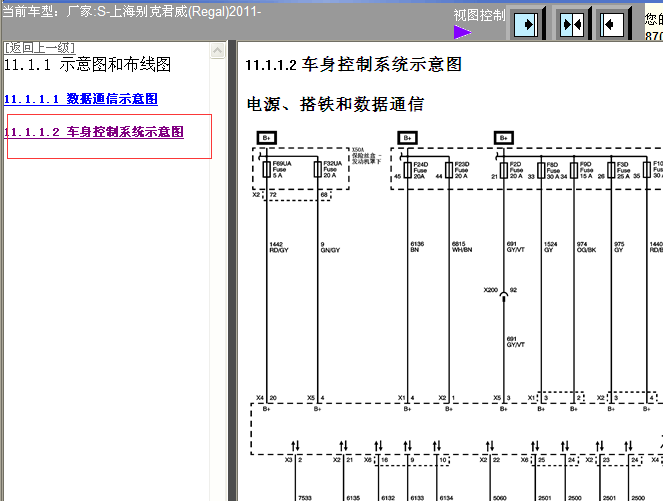Click the expand-right view control icon
Image resolution: width=663 pixels, height=501 pixels.
(x=526, y=25)
